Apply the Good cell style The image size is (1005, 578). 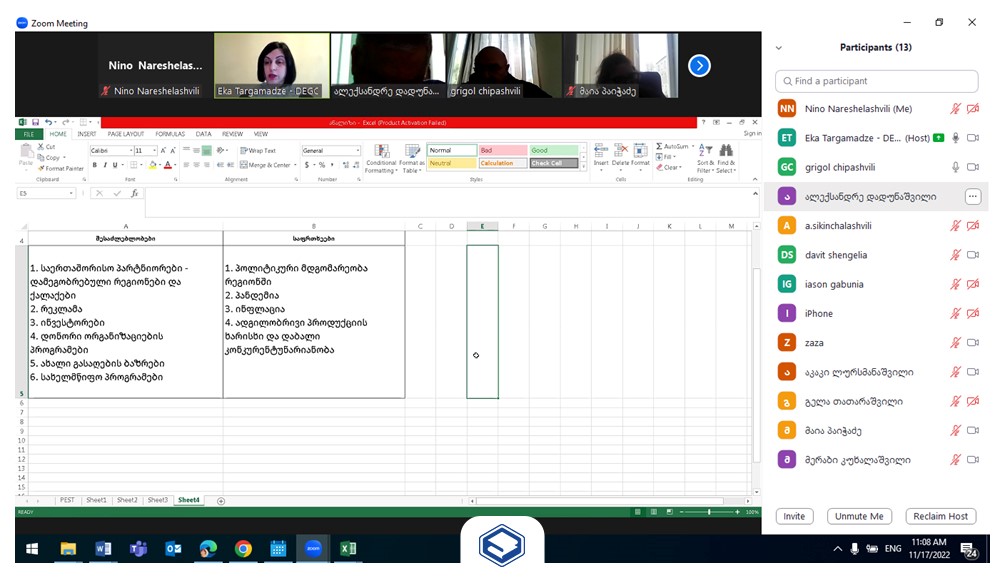click(x=554, y=151)
